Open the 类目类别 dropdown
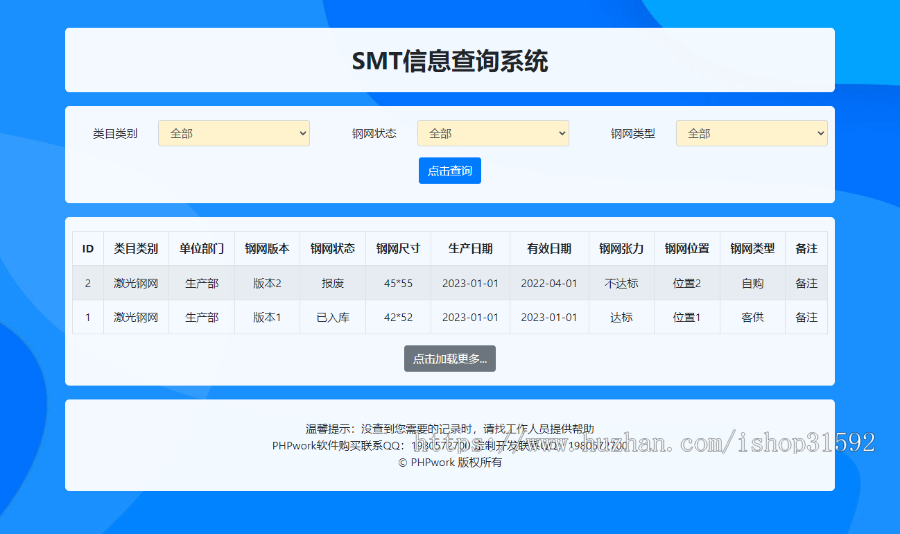This screenshot has width=900, height=534. [x=234, y=133]
